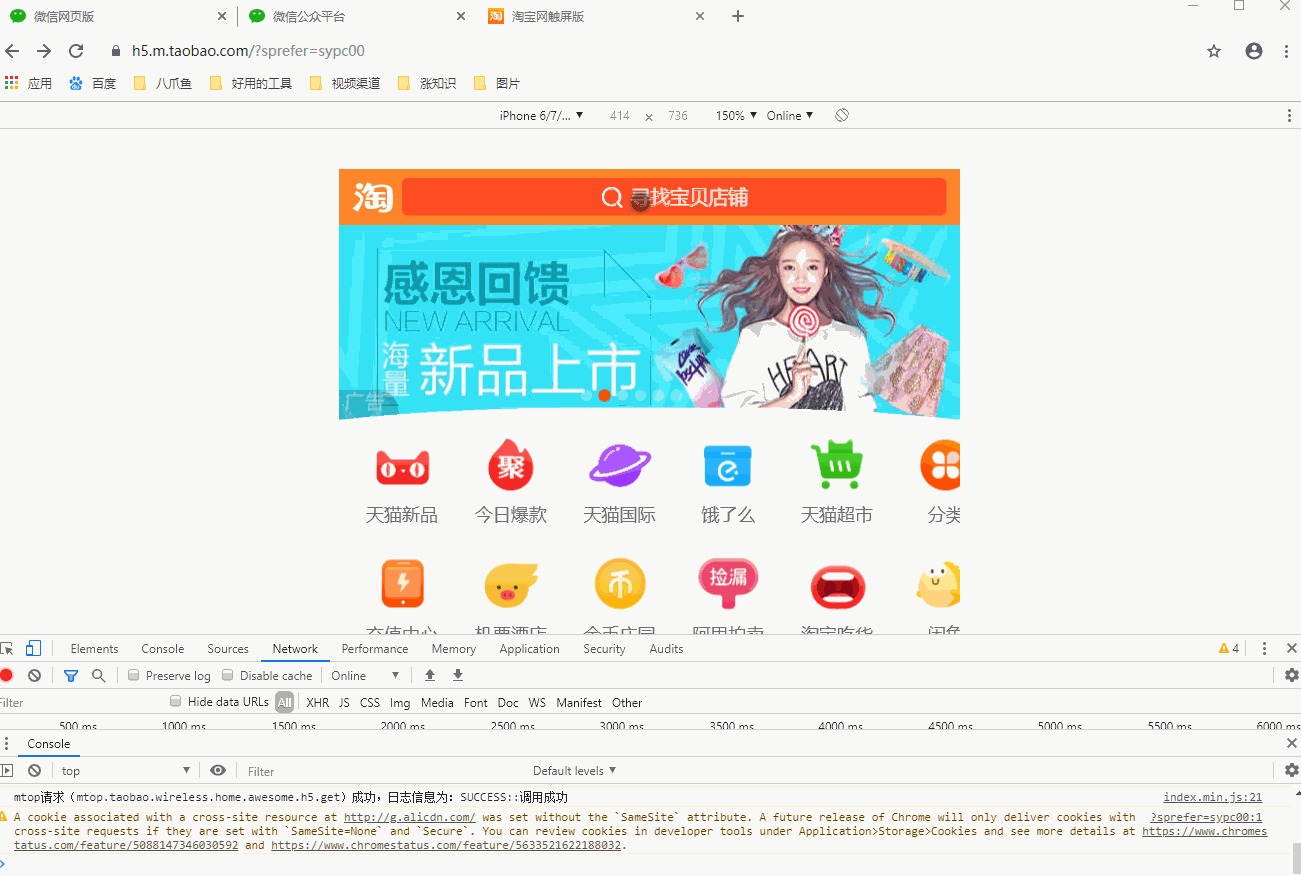
Task: Open the 充值中心 lightning icon
Action: coord(402,584)
